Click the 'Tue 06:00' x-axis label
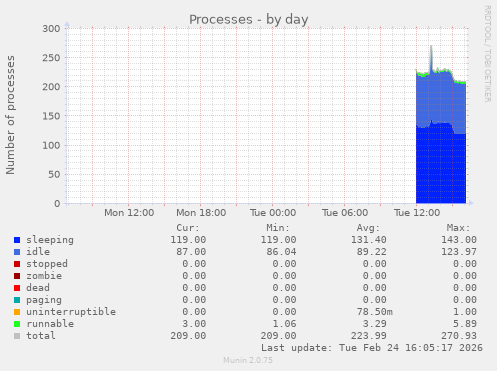This screenshot has width=497, height=371. [345, 213]
